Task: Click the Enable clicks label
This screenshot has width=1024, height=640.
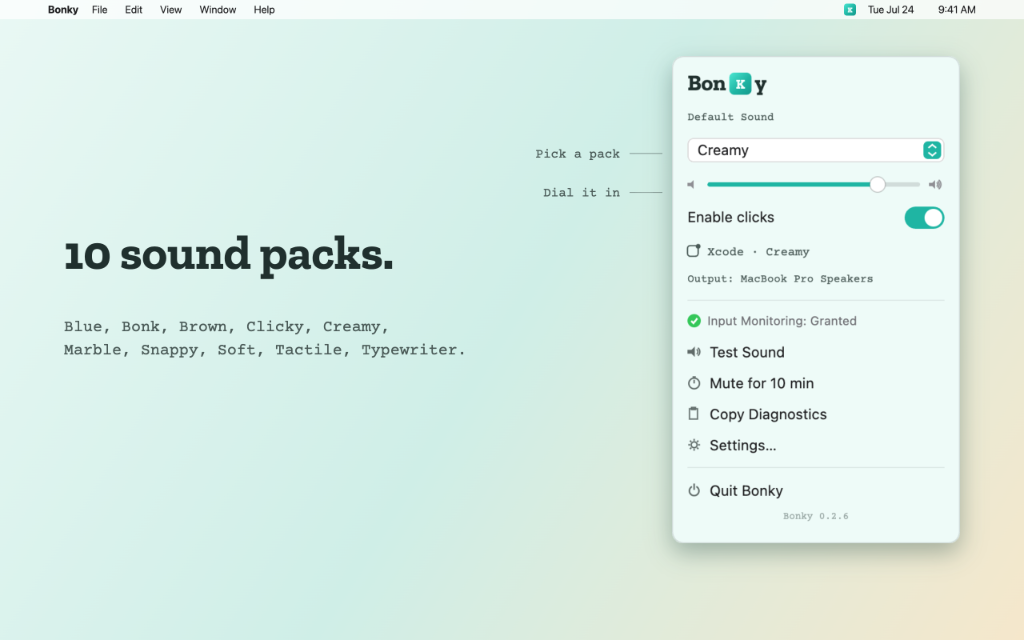Action: point(731,217)
